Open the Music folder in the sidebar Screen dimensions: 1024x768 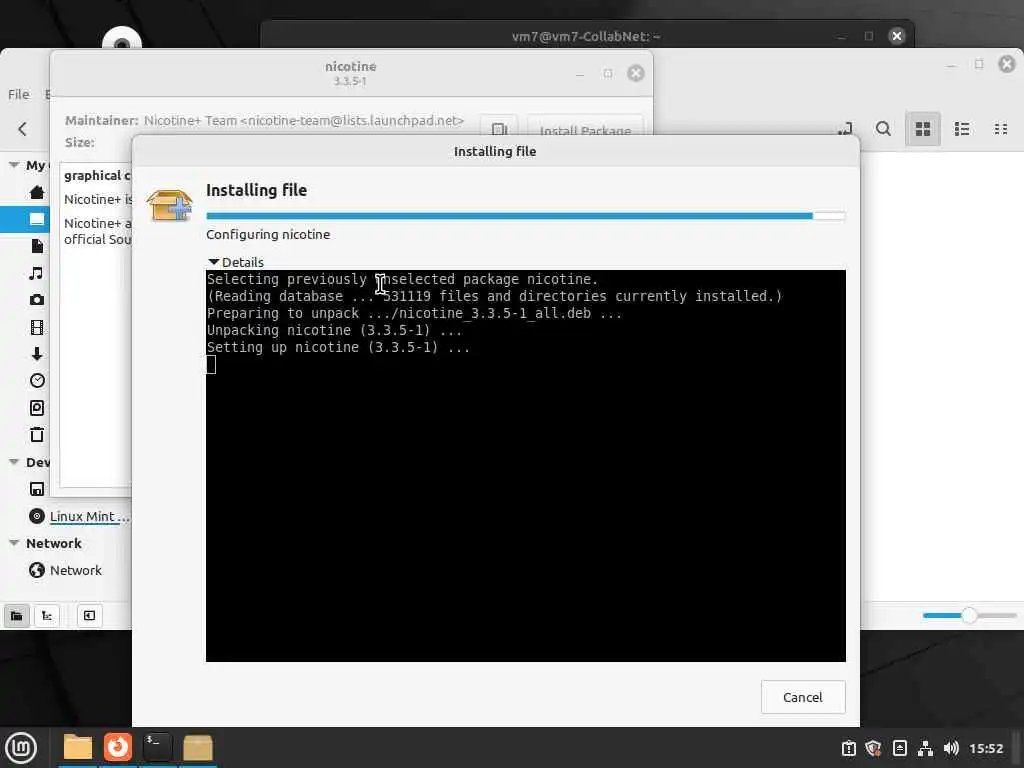[x=37, y=273]
